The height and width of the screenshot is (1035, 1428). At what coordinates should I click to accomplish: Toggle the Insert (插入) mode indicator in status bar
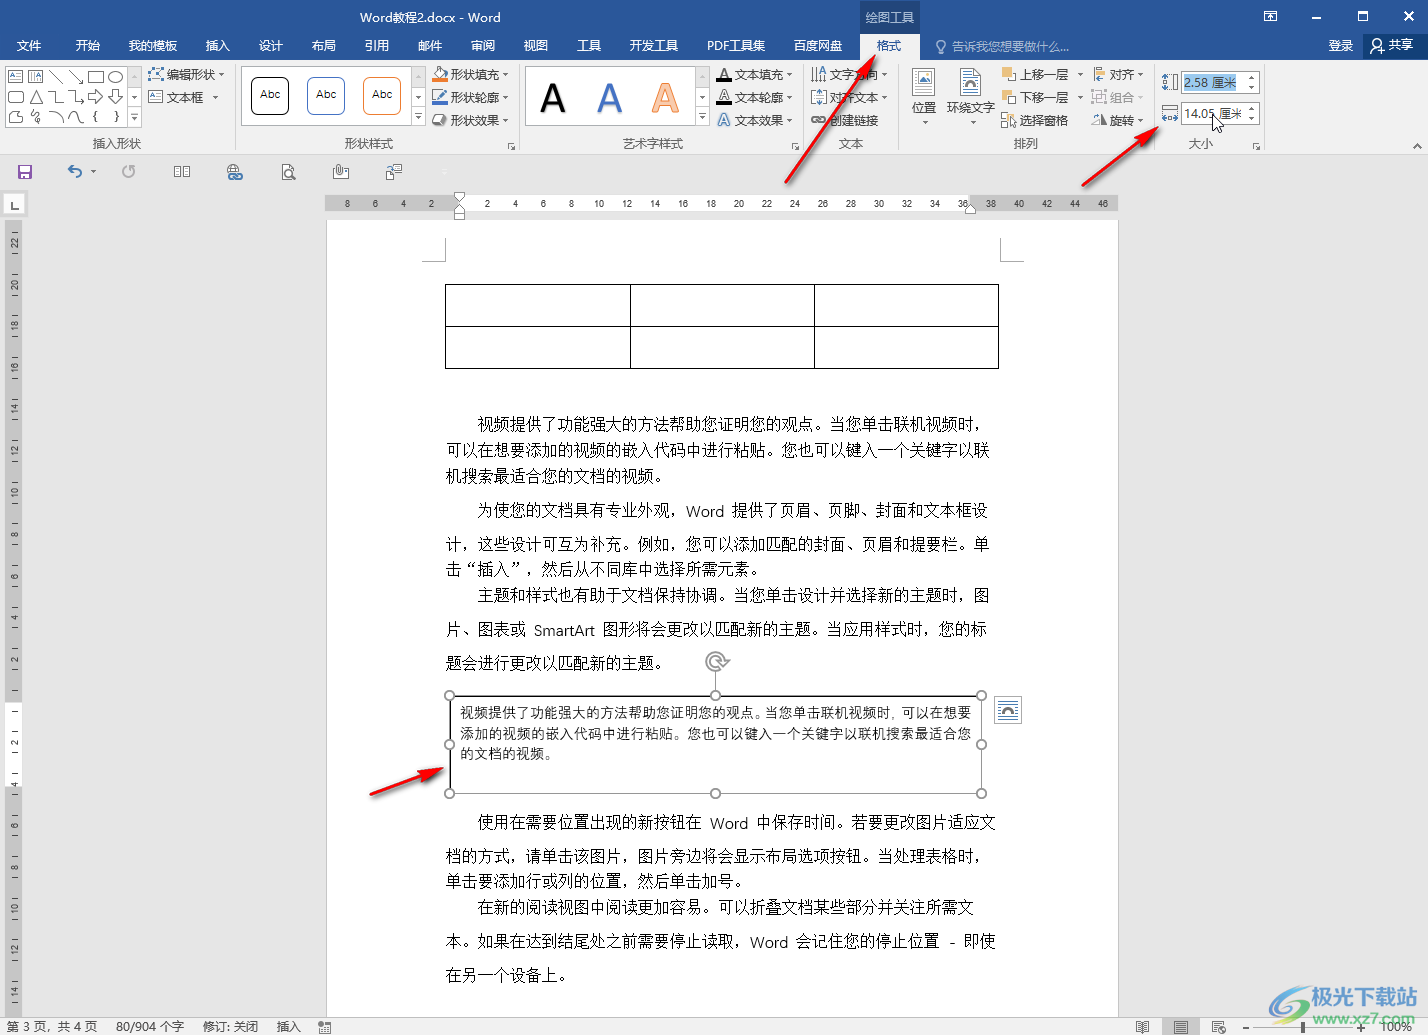[x=289, y=1026]
